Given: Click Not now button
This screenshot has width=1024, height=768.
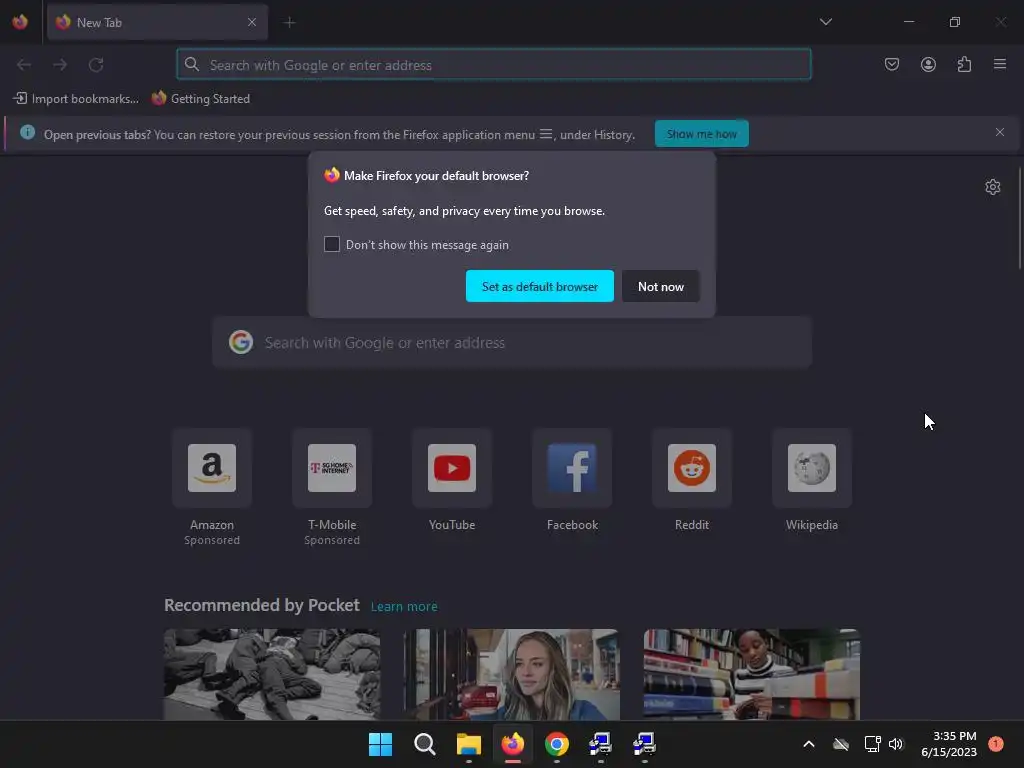Looking at the screenshot, I should coord(660,286).
